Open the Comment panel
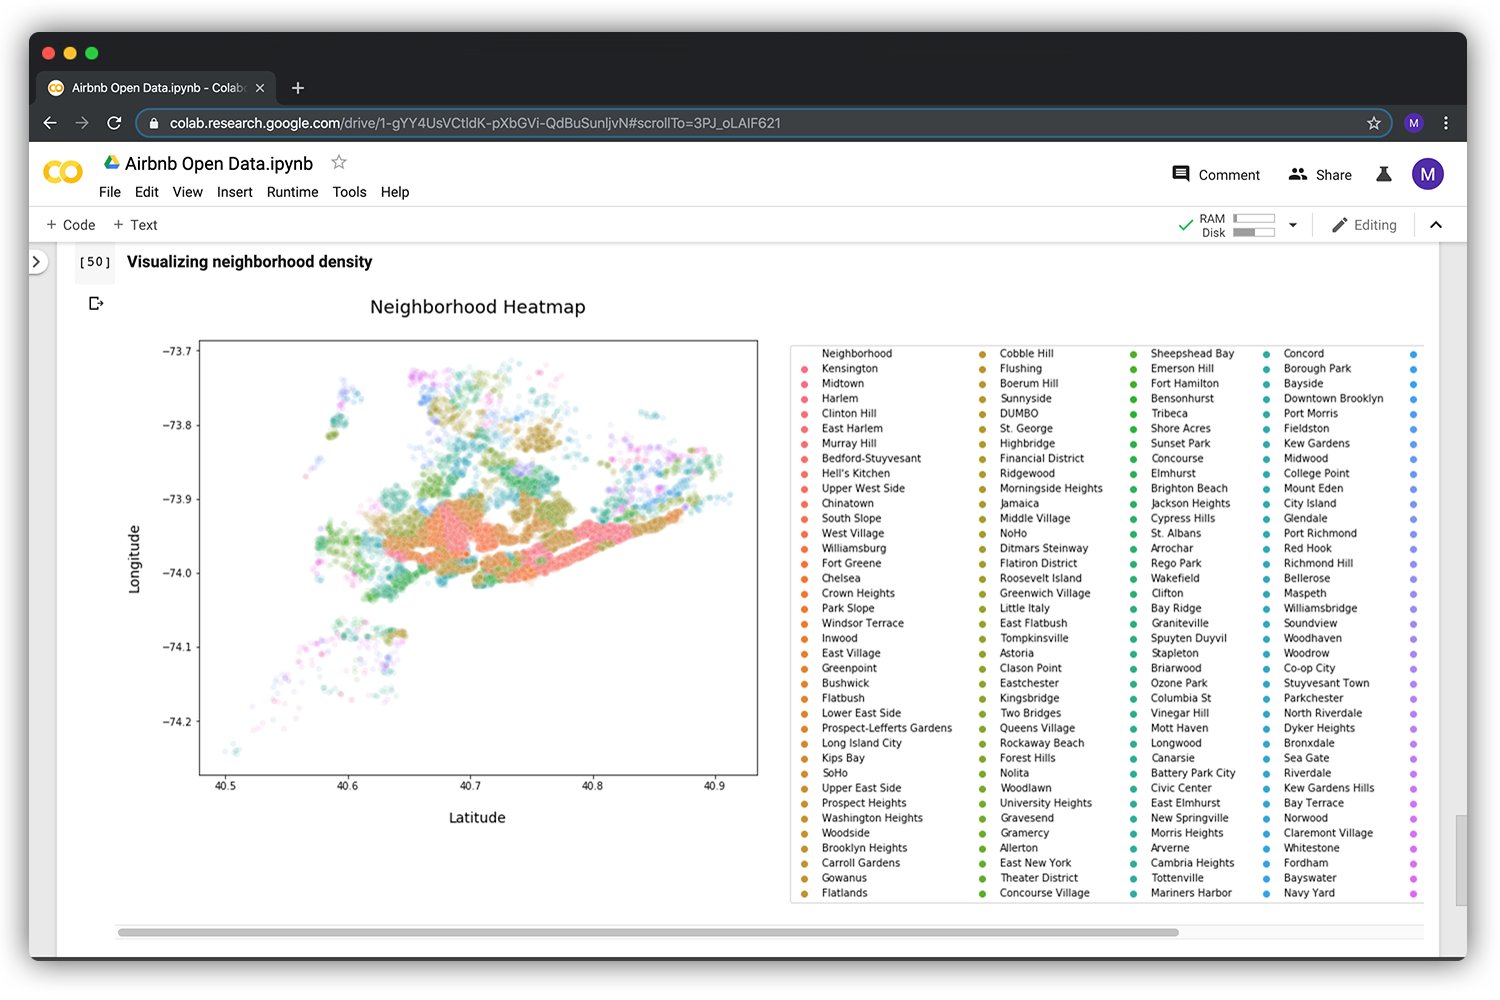 coord(1216,174)
